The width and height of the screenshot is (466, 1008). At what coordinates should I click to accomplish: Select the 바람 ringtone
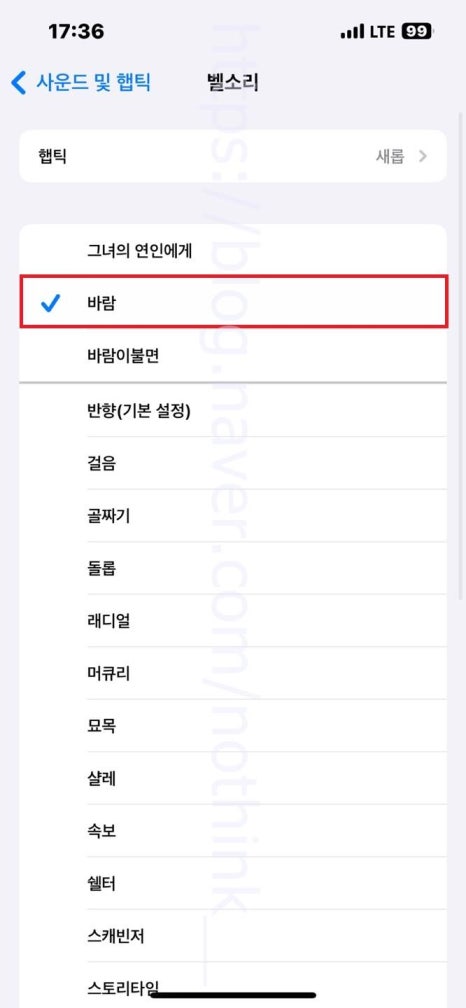tap(233, 302)
